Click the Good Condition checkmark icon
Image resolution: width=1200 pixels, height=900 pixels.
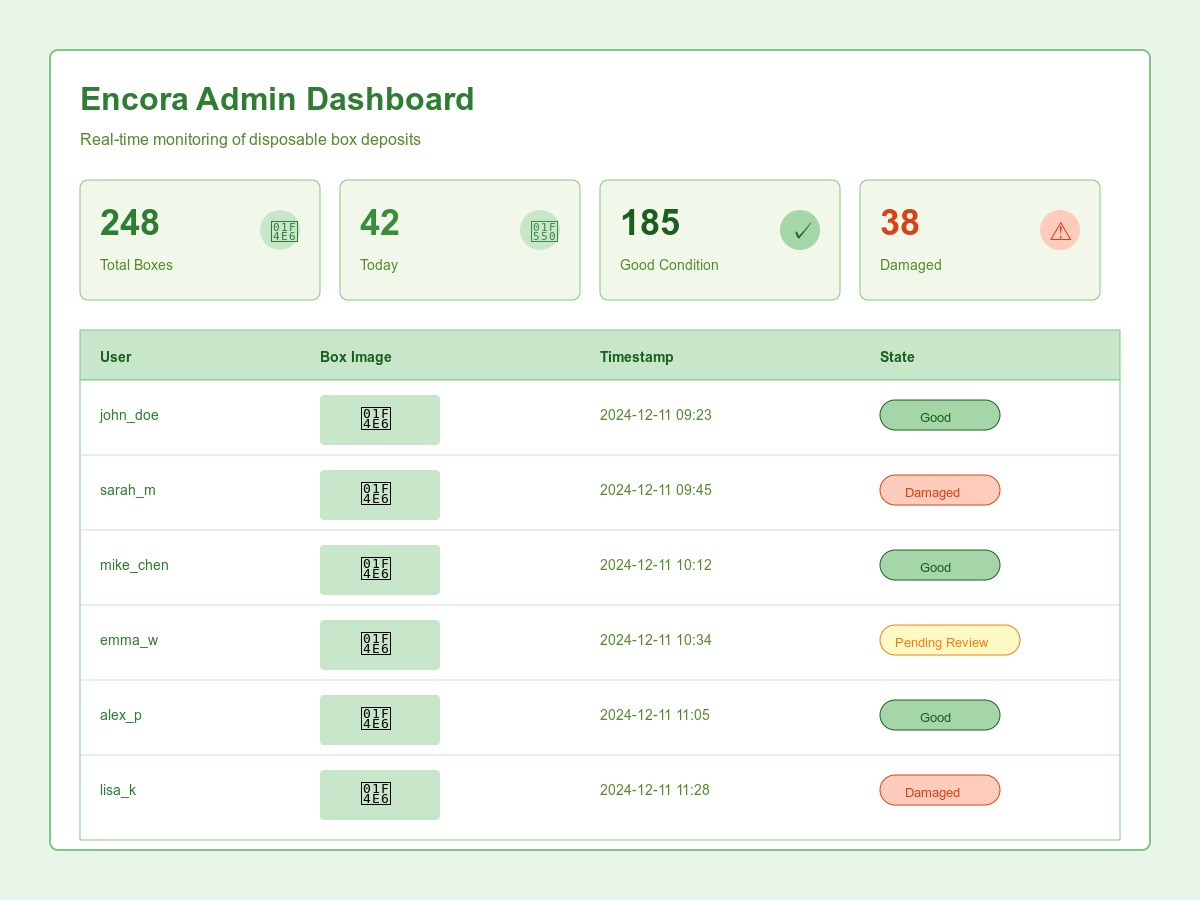800,230
